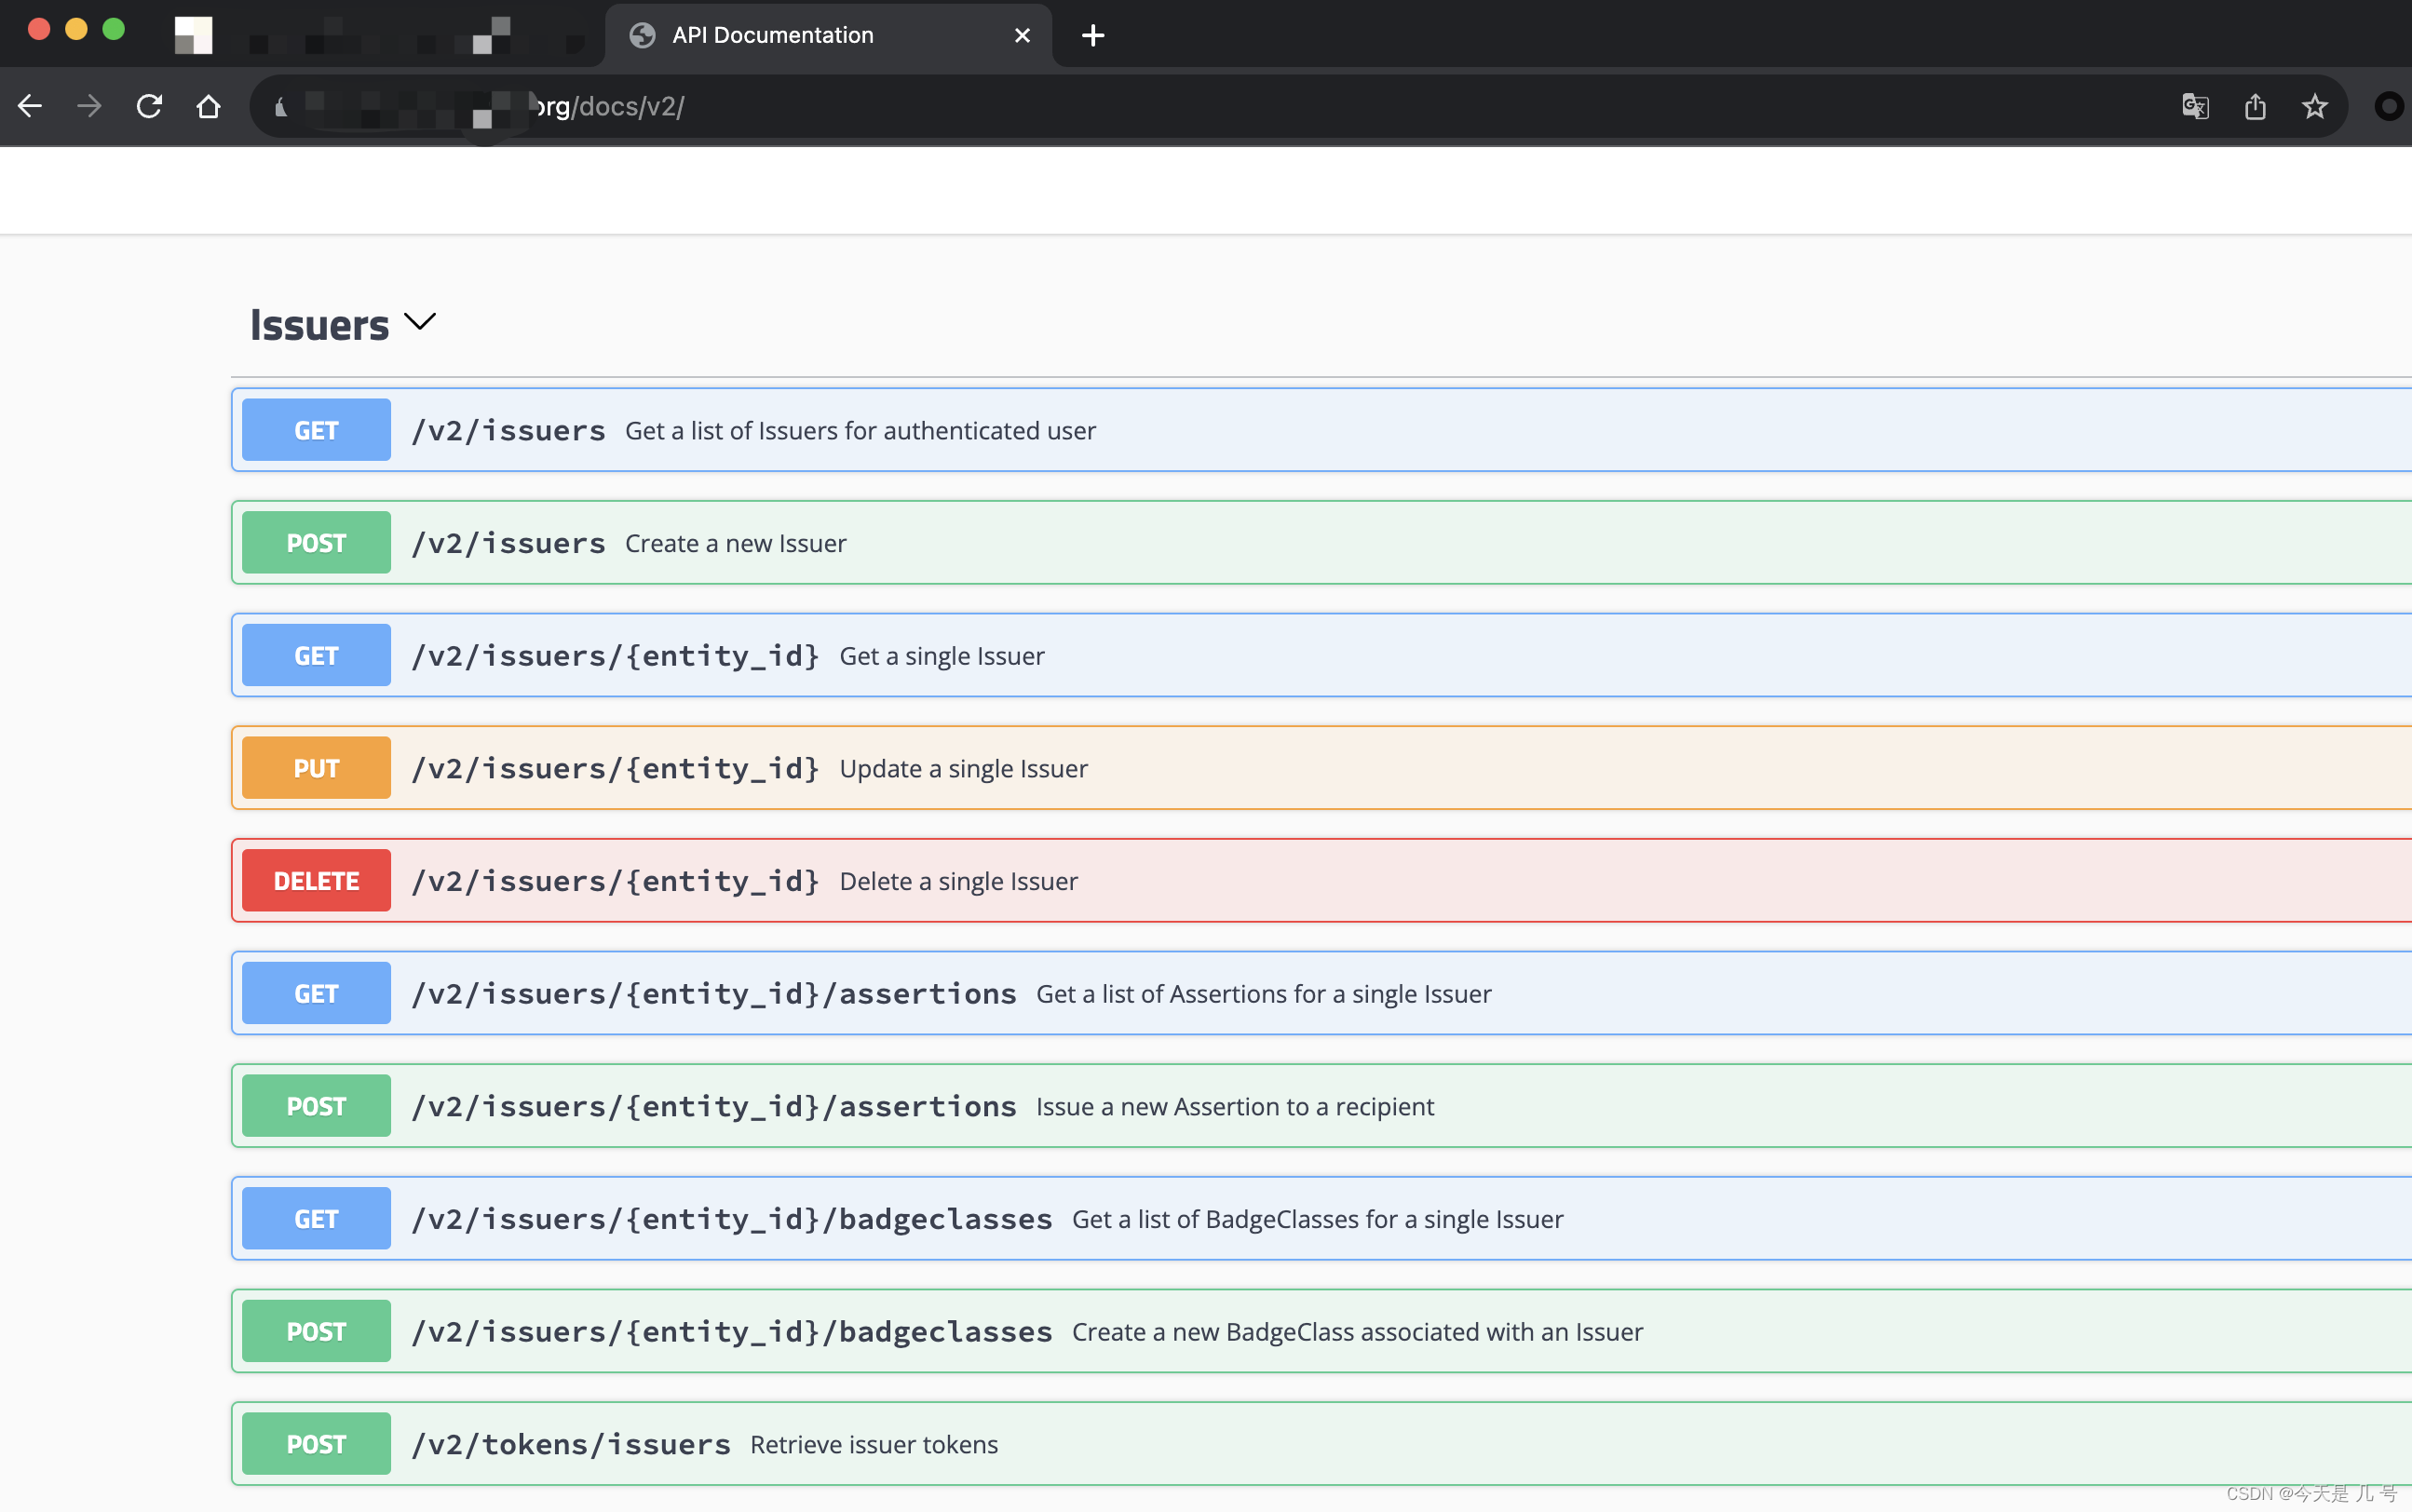Expand PUT Update a single Issuer row
The width and height of the screenshot is (2412, 1512).
point(1321,768)
